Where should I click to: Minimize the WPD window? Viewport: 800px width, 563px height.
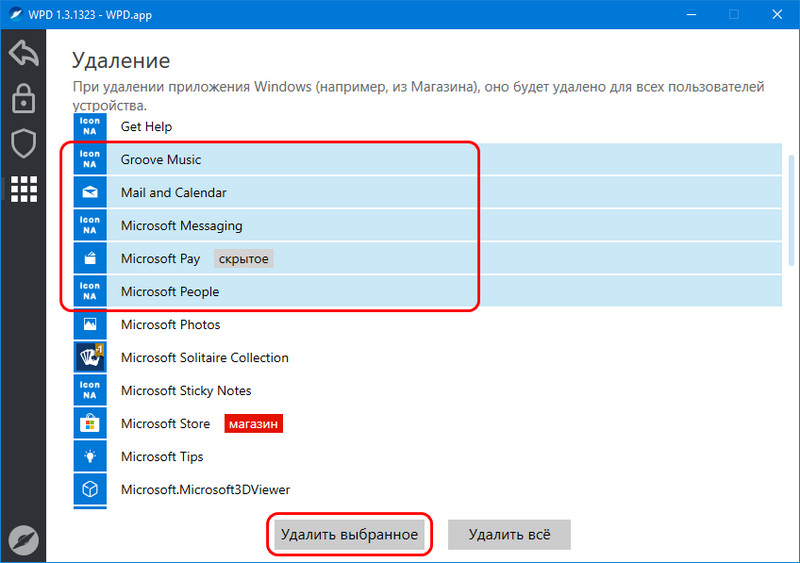coord(691,14)
